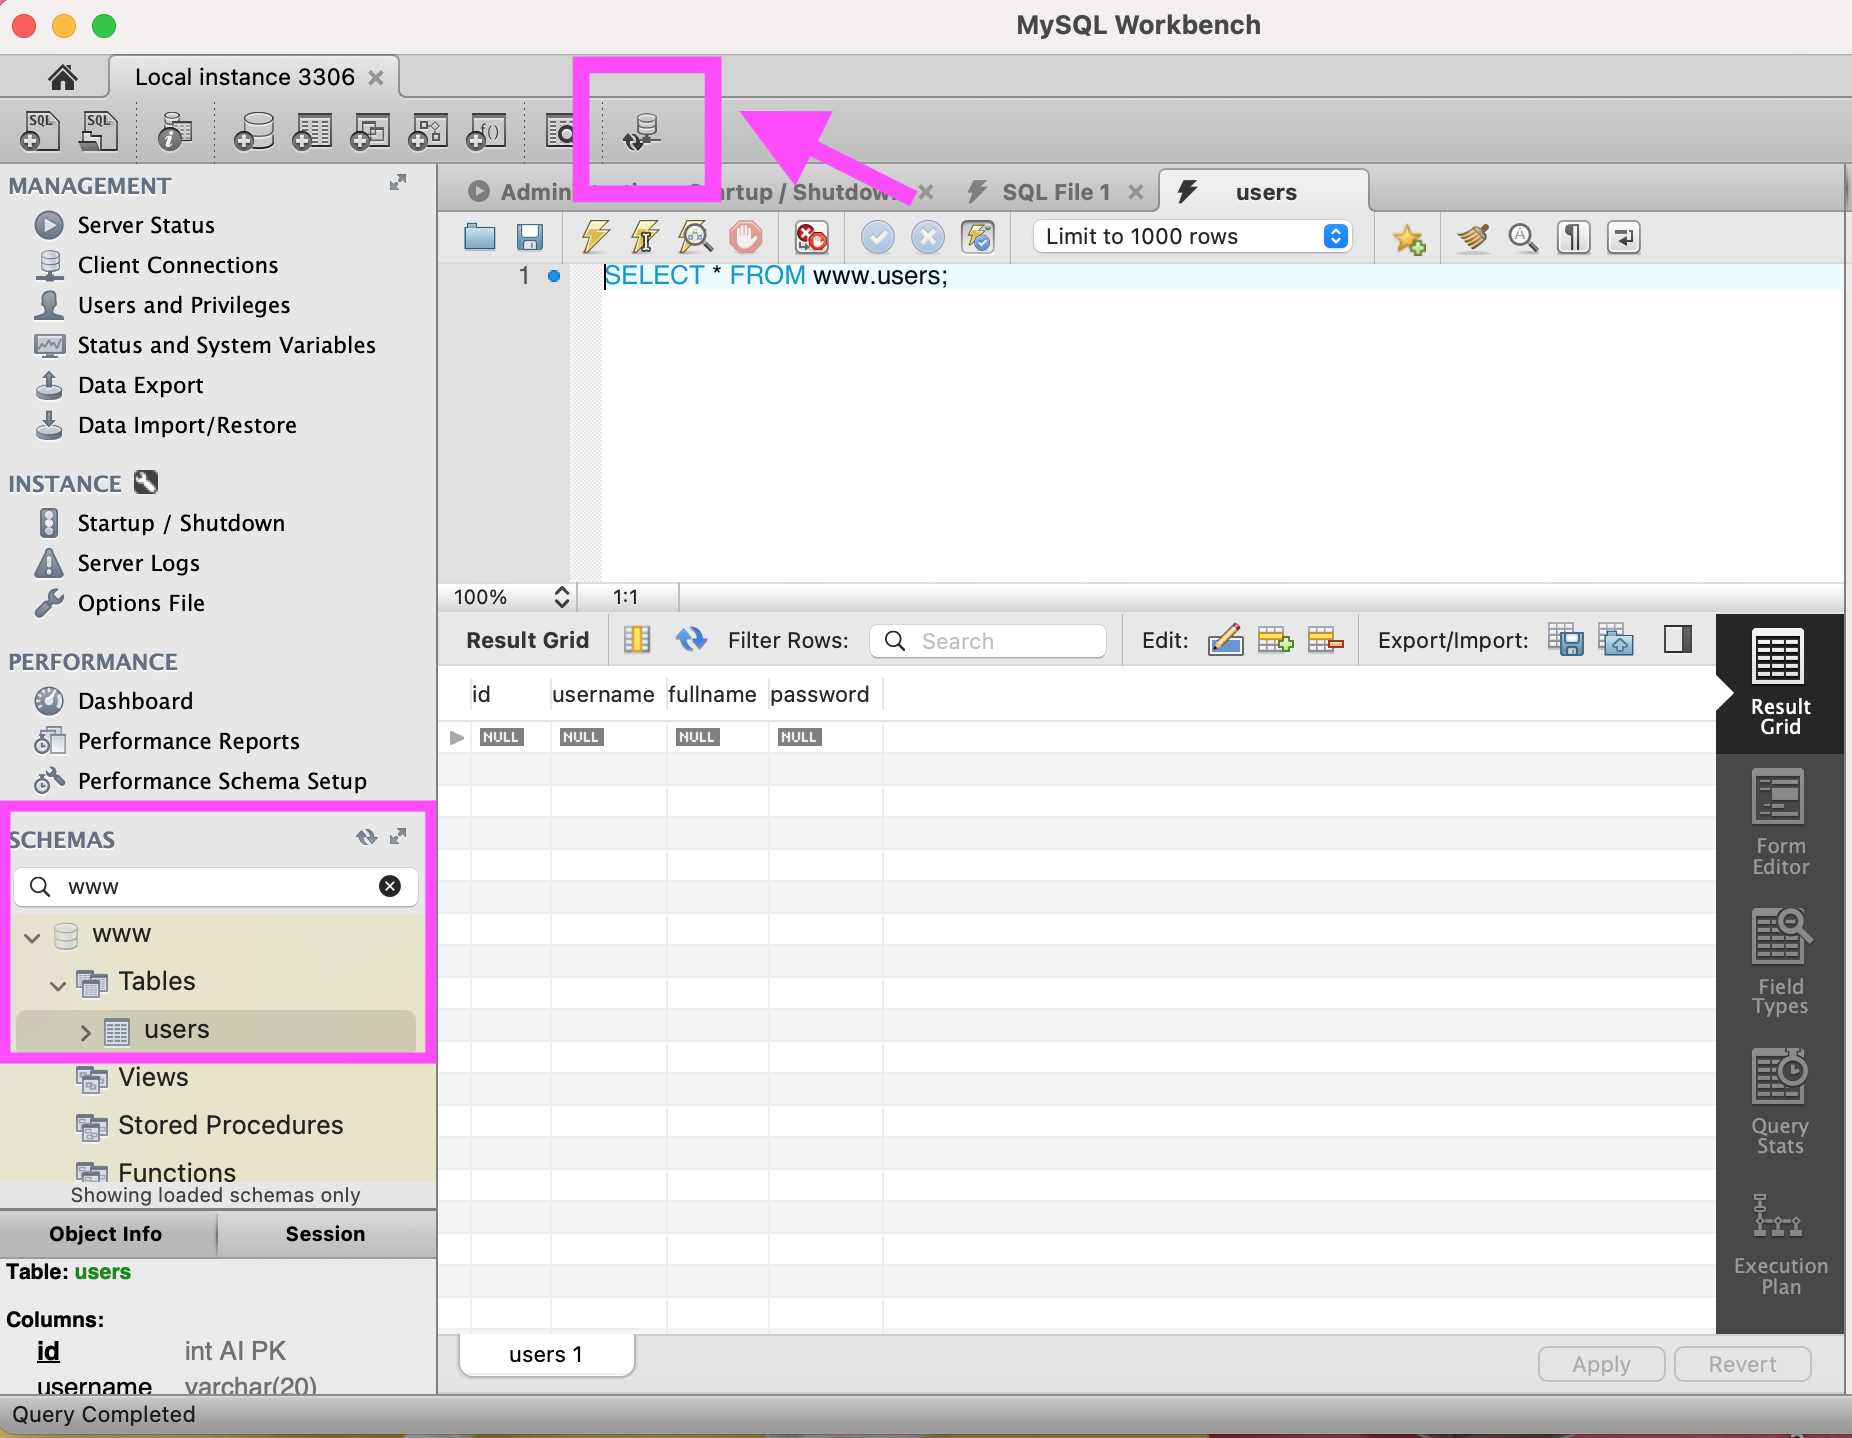This screenshot has width=1852, height=1438.
Task: Export recordset to external file icon
Action: (1565, 640)
